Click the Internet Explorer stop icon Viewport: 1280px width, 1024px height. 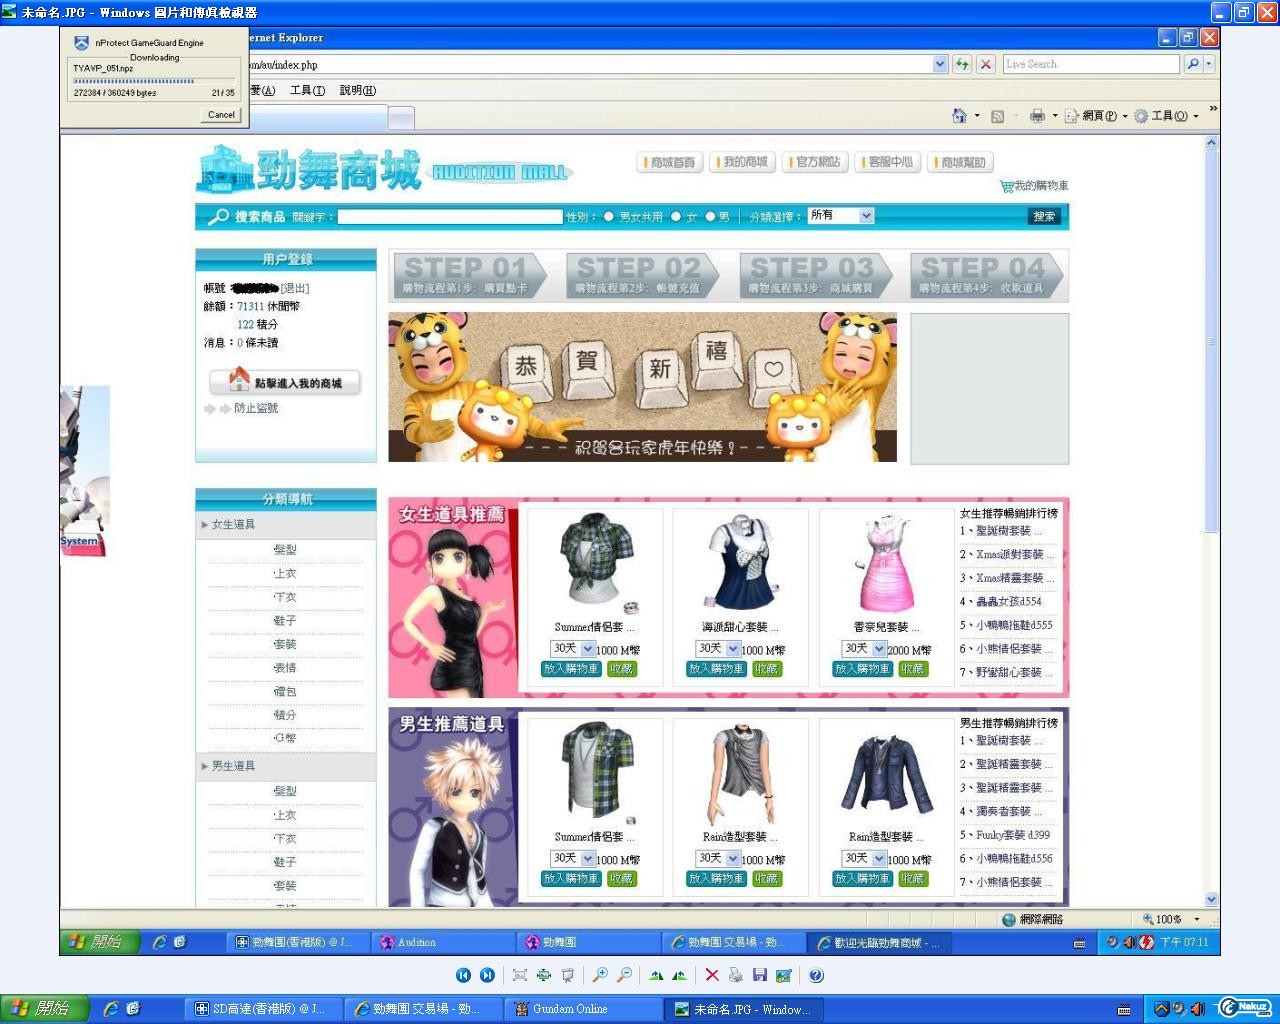pos(986,64)
